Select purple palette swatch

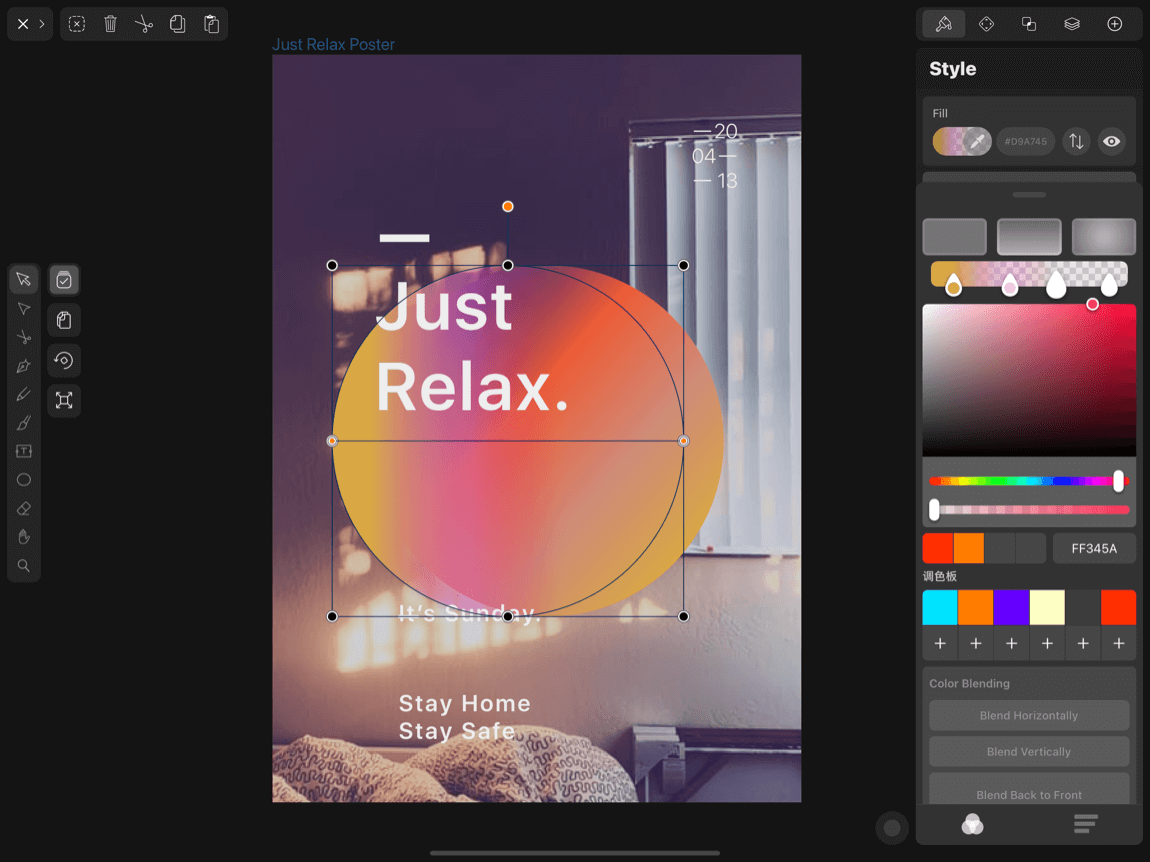1011,607
